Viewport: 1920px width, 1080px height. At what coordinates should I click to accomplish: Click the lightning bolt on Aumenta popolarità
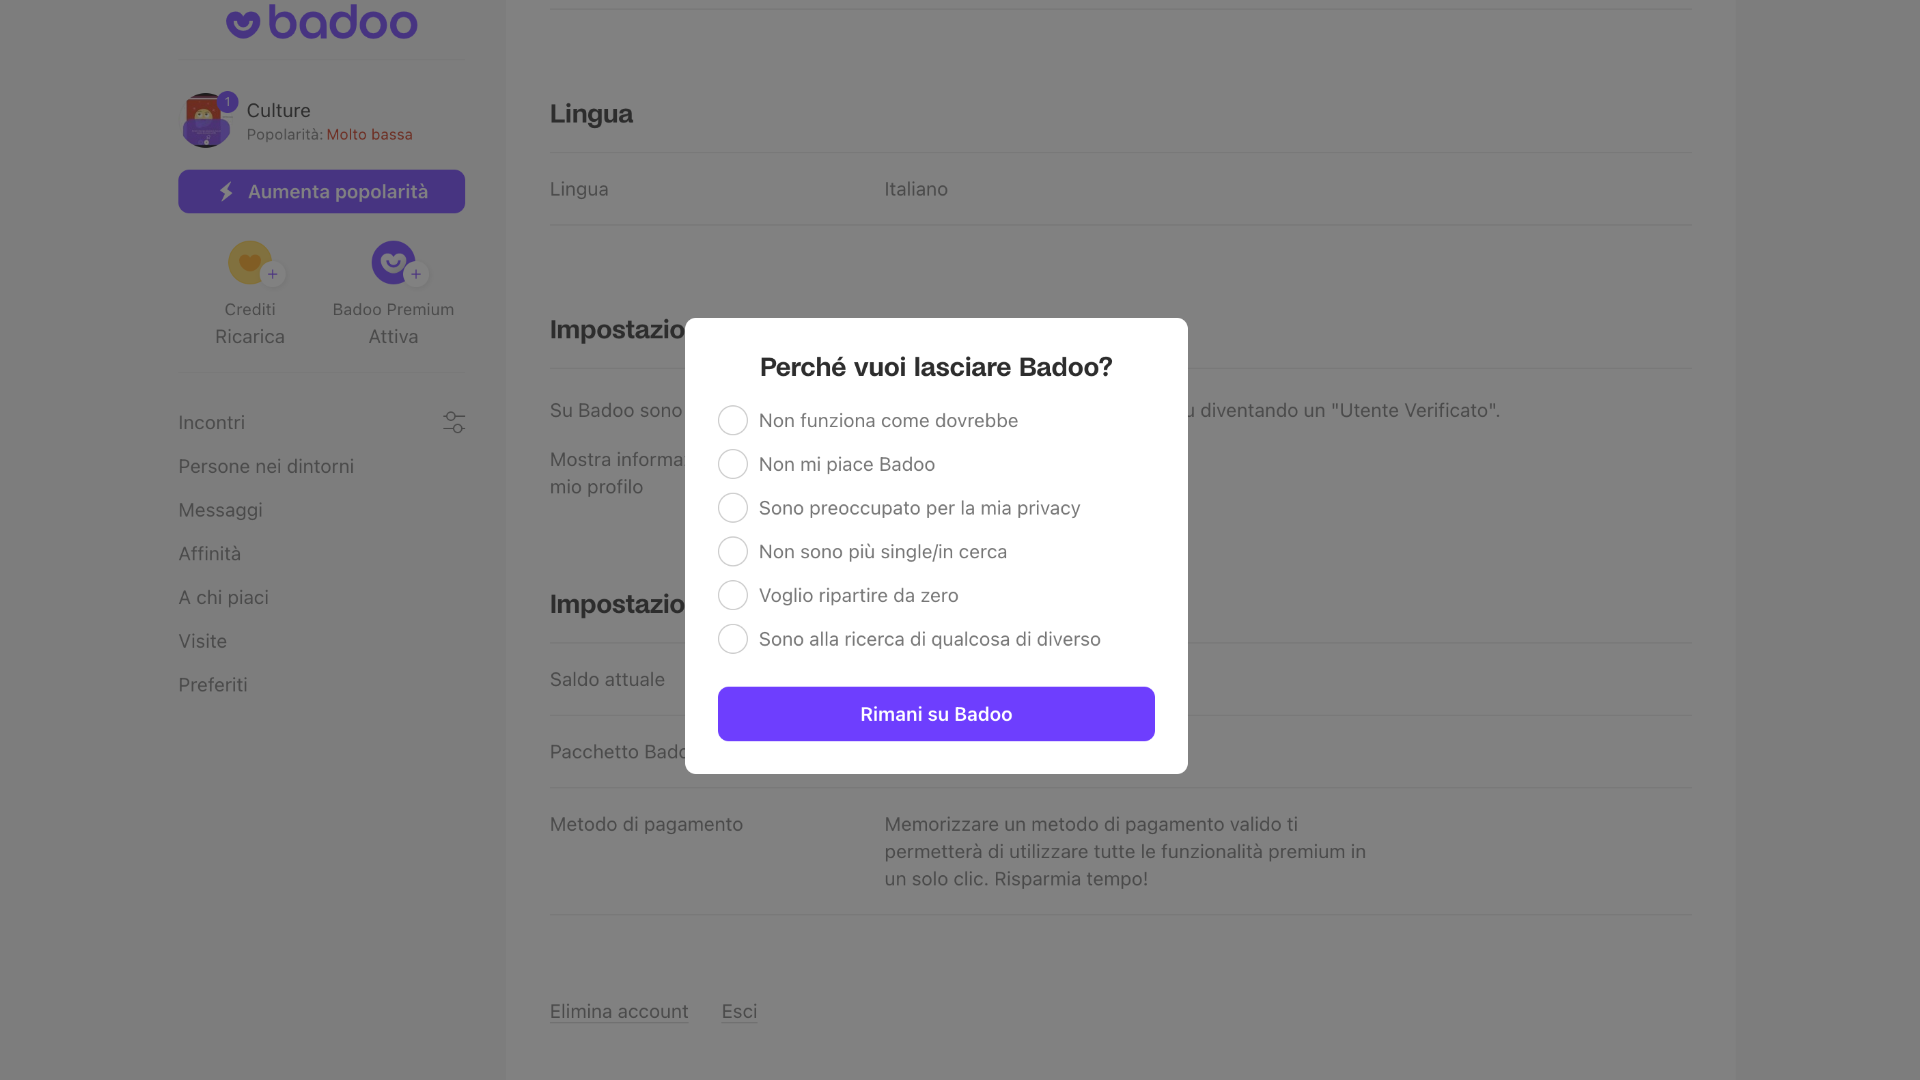pos(227,191)
